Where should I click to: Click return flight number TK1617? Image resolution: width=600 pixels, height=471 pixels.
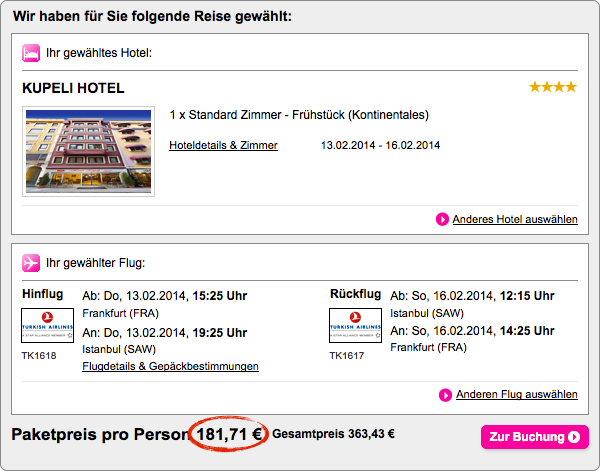click(x=347, y=355)
